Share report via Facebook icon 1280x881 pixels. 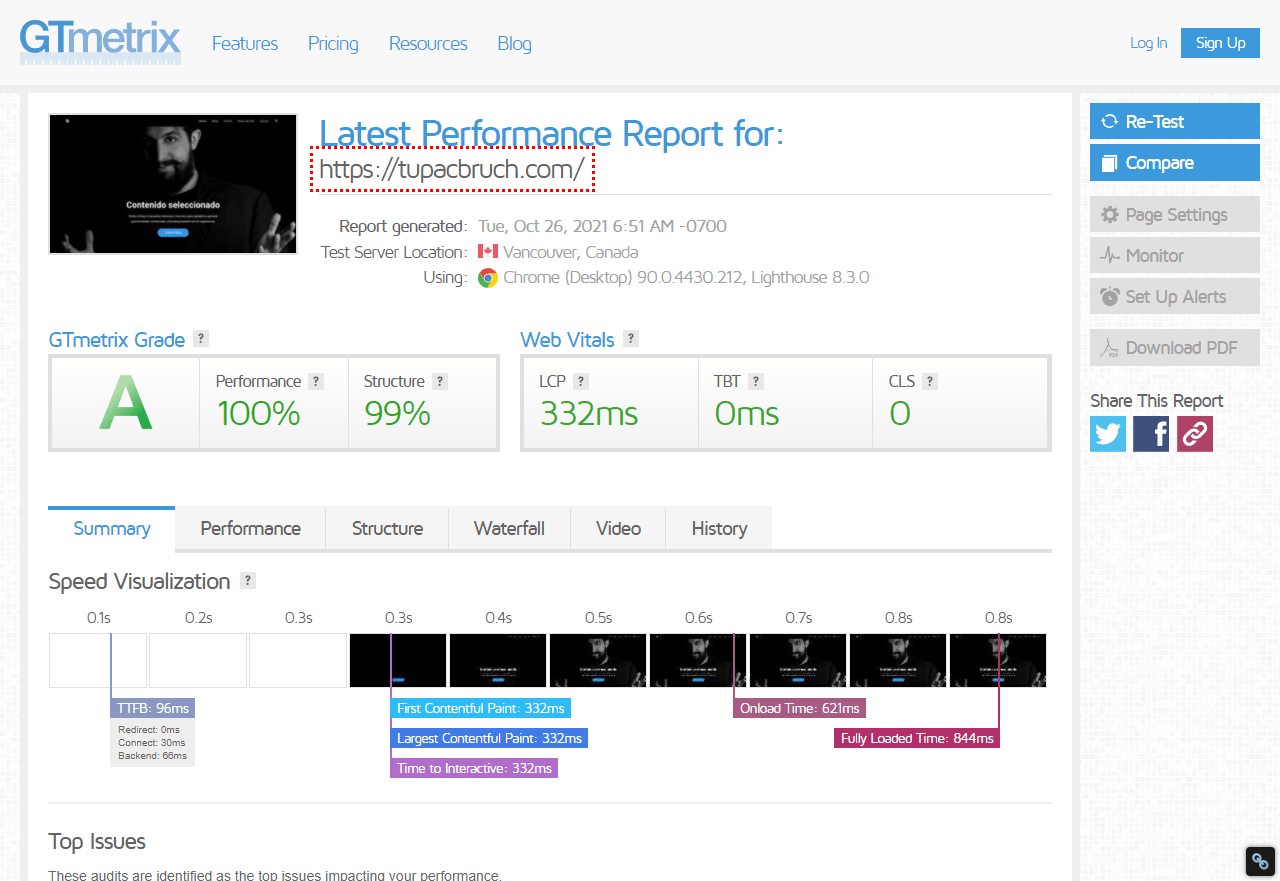point(1150,433)
